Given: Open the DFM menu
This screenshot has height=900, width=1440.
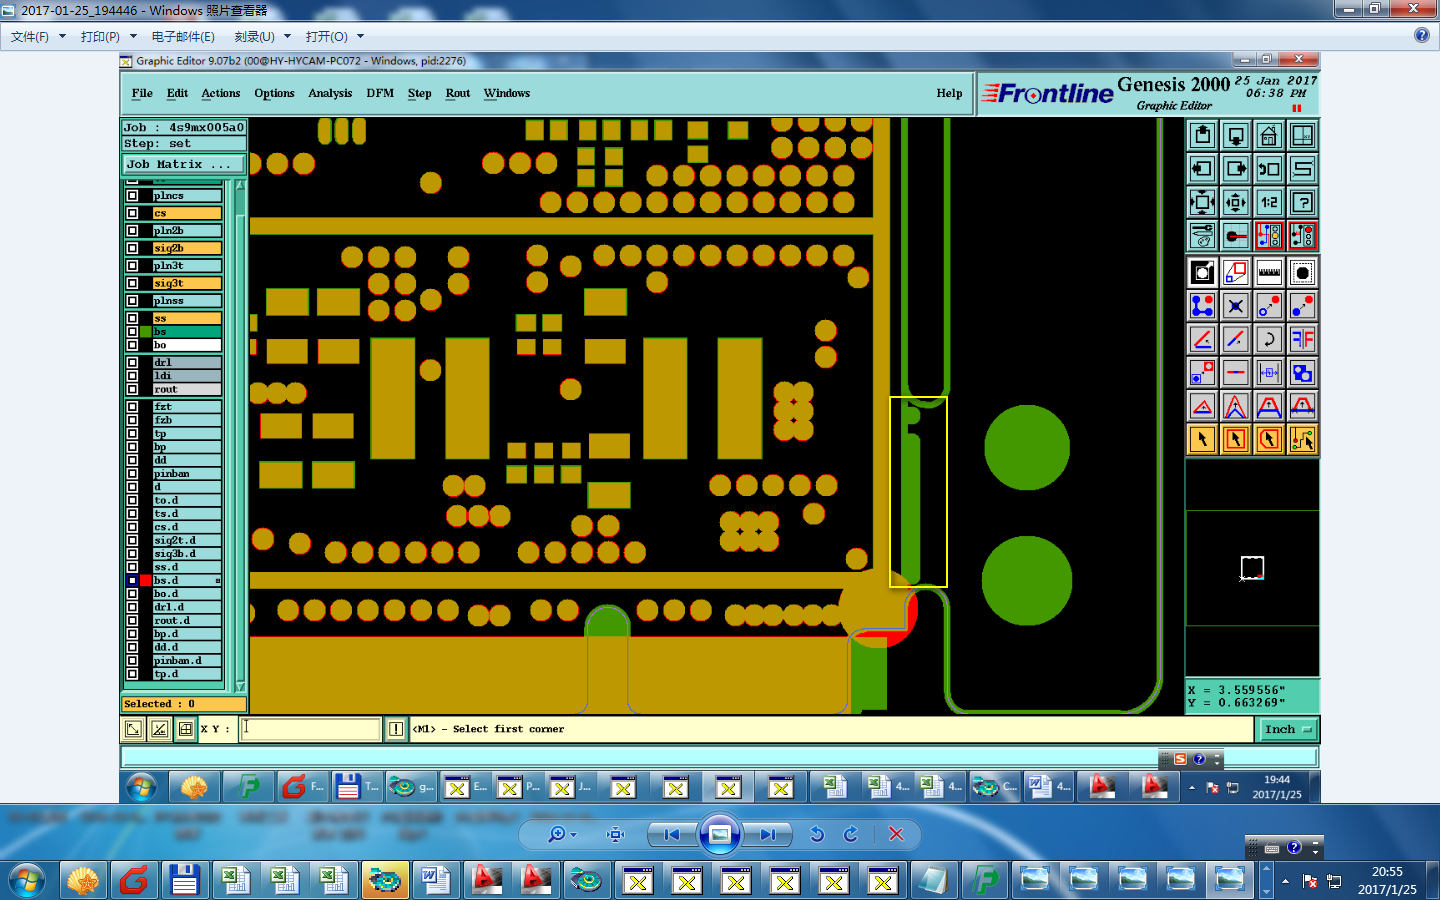Looking at the screenshot, I should tap(380, 93).
